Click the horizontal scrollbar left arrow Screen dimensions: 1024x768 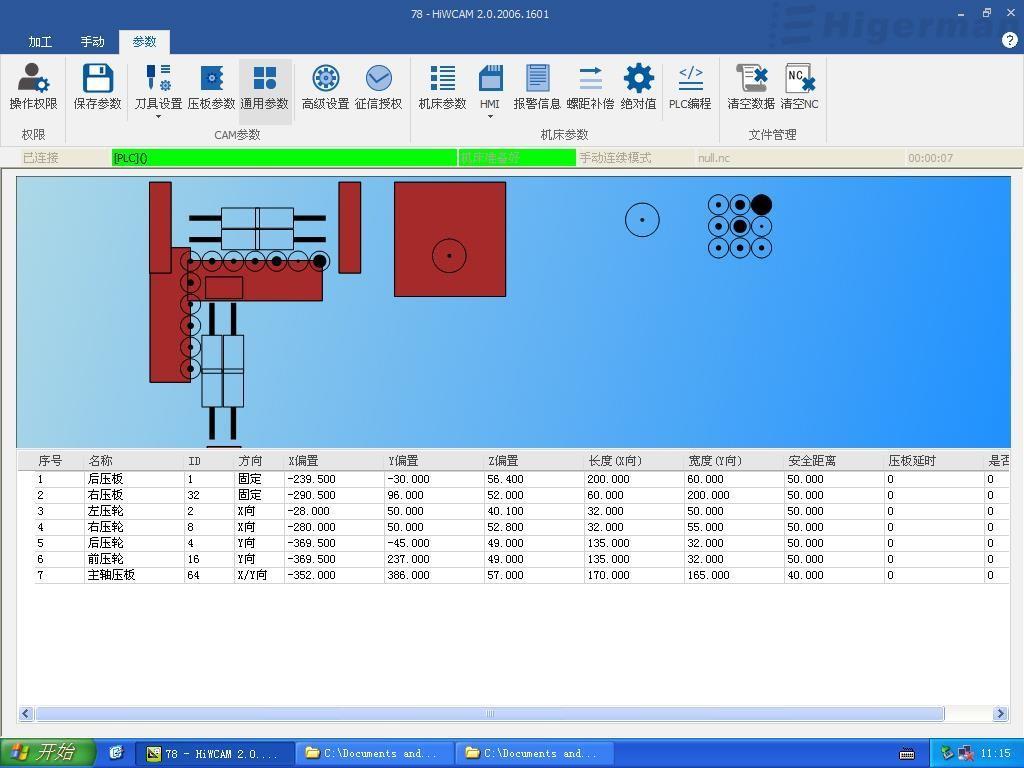click(x=25, y=714)
